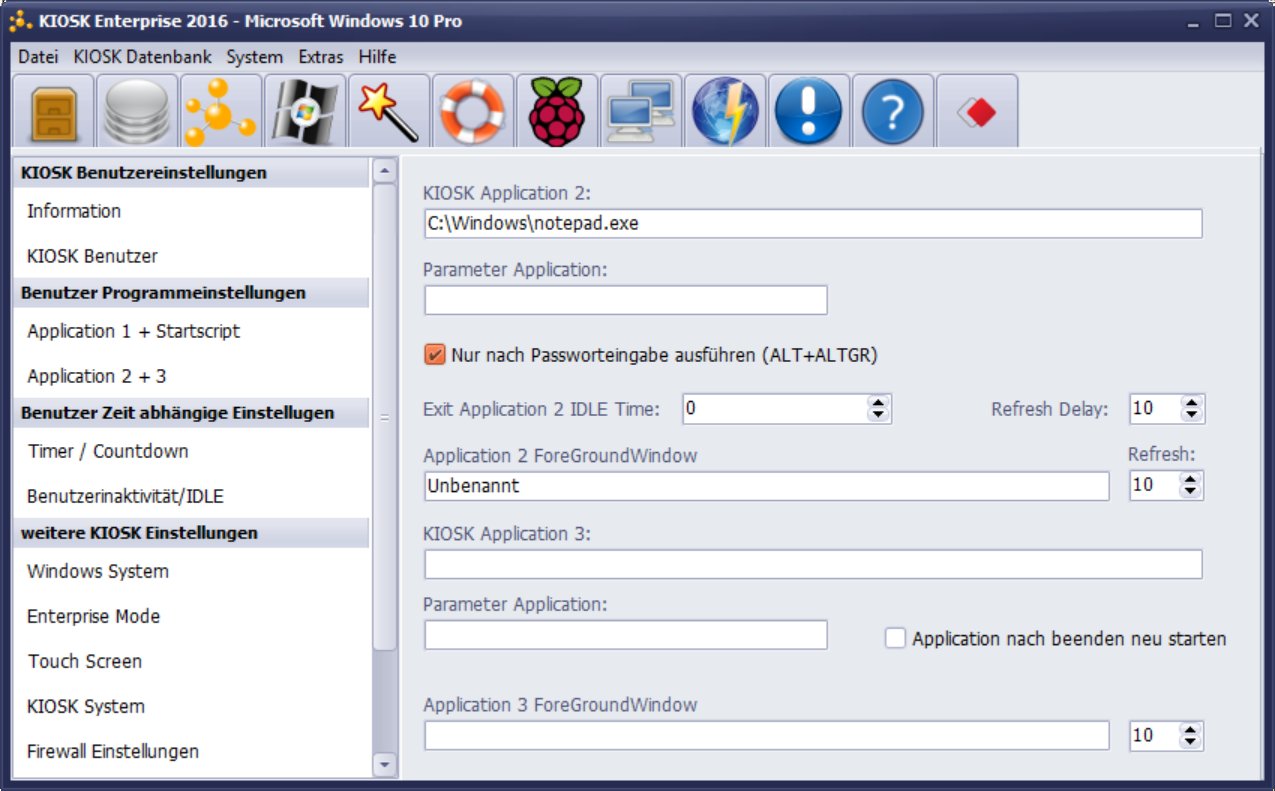The image size is (1275, 791).
Task: Click KIOSK Benutzereinstellungen section header
Action: (x=190, y=173)
